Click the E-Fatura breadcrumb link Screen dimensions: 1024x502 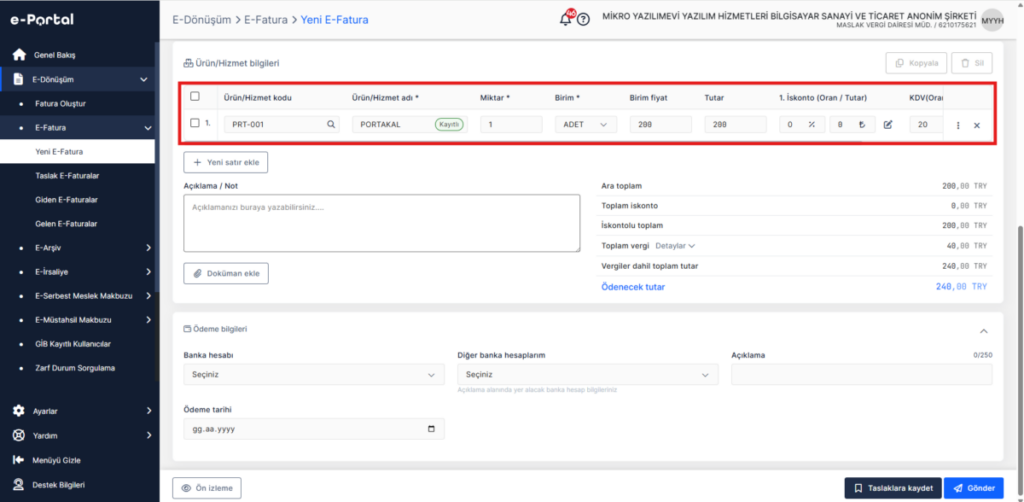[x=266, y=20]
